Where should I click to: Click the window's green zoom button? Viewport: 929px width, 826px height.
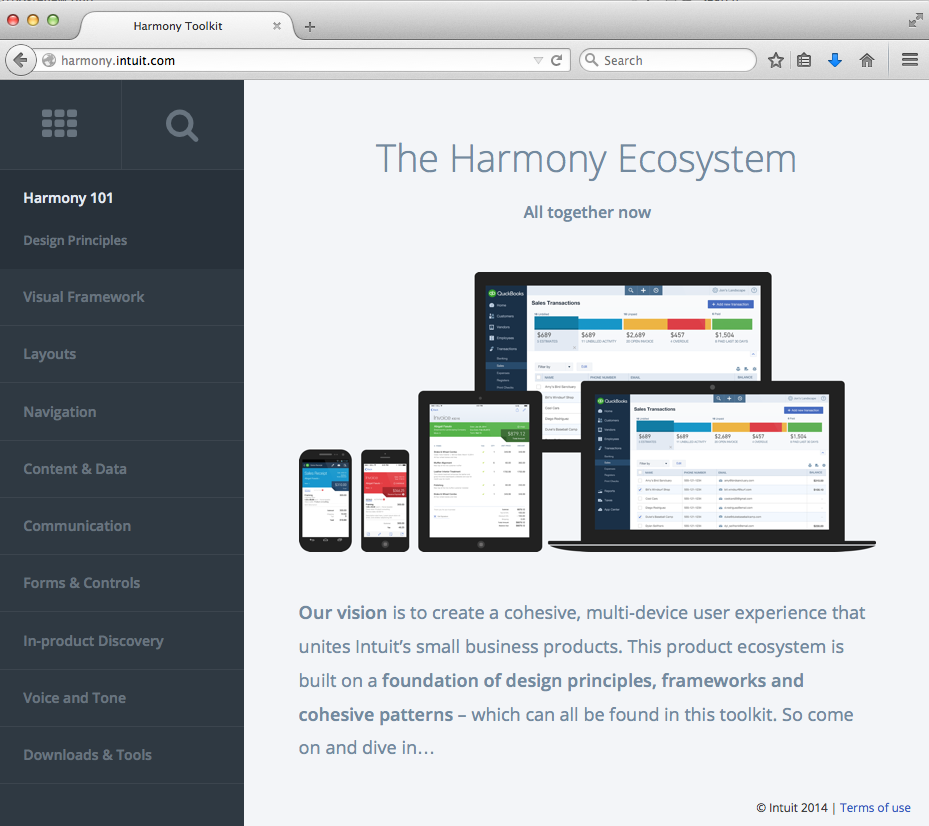[x=53, y=20]
